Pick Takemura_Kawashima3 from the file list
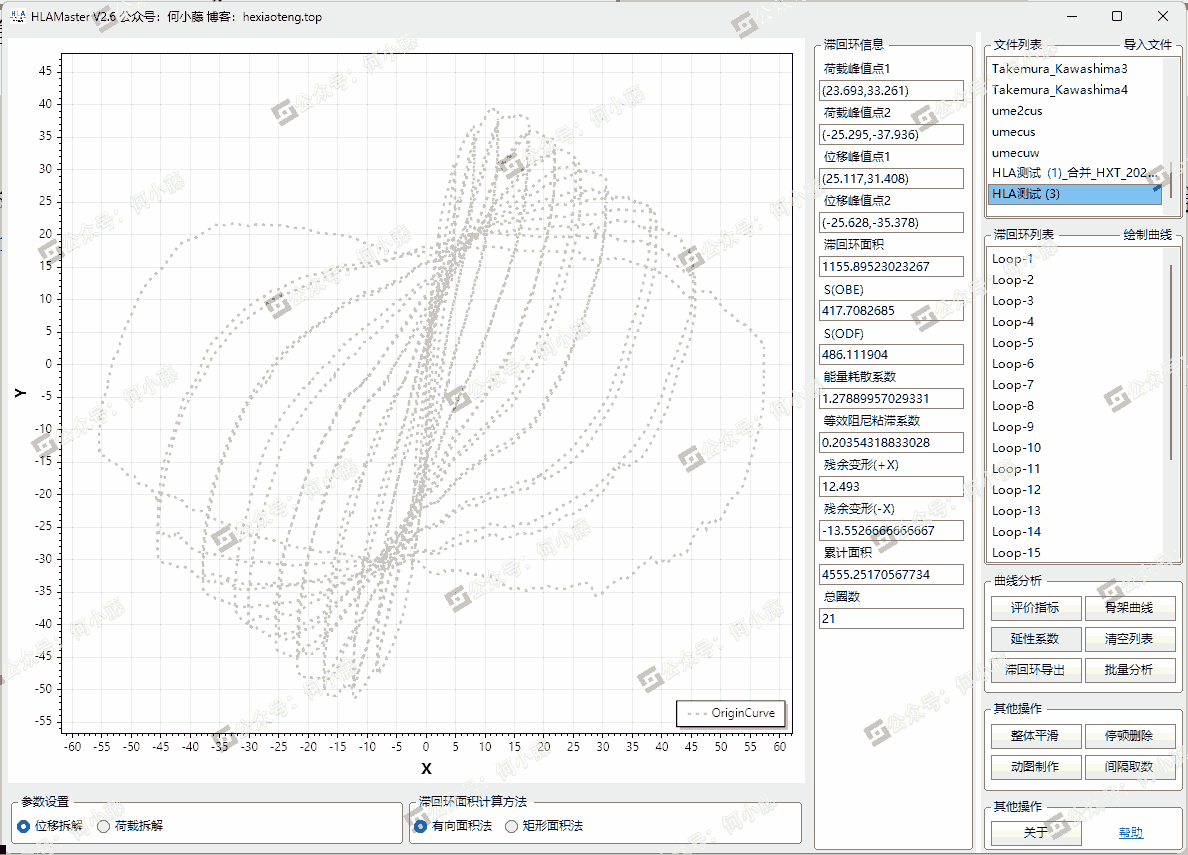The width and height of the screenshot is (1188, 855). click(1059, 69)
